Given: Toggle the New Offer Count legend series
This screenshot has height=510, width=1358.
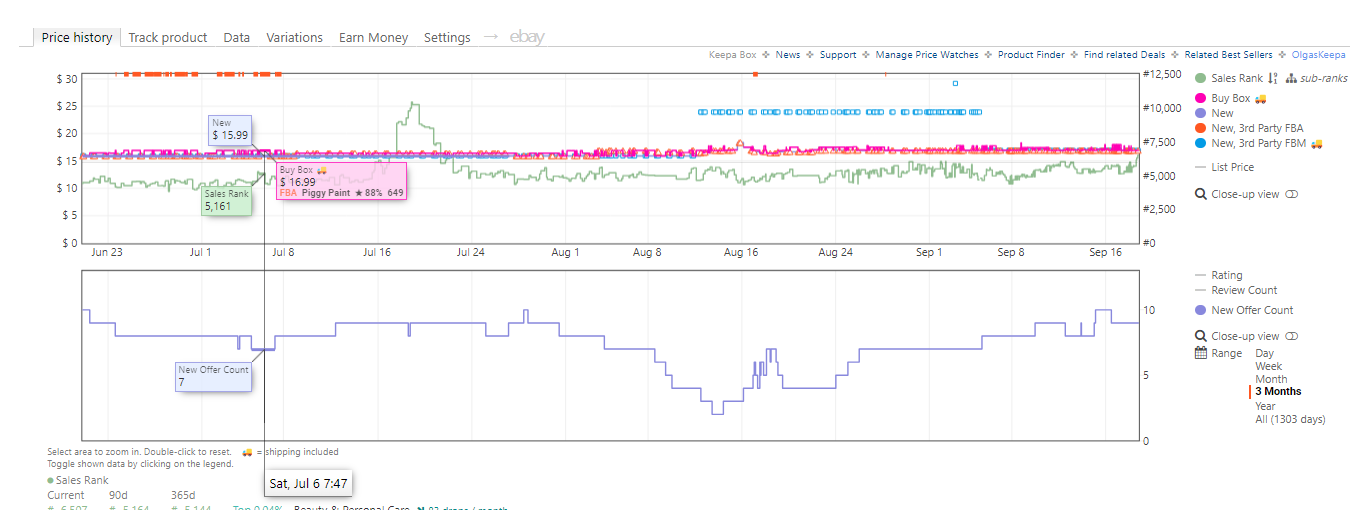Looking at the screenshot, I should pyautogui.click(x=1244, y=310).
